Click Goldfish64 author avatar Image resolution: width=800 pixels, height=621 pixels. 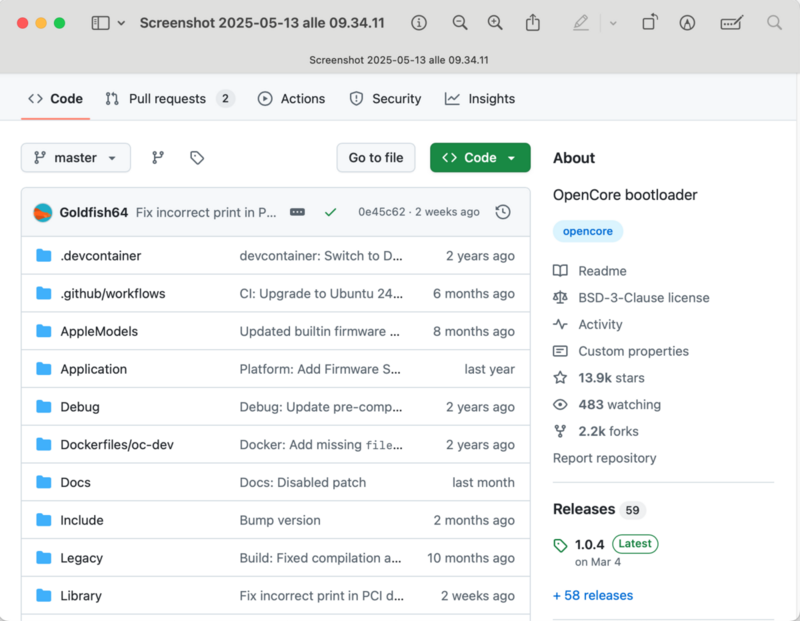(43, 212)
